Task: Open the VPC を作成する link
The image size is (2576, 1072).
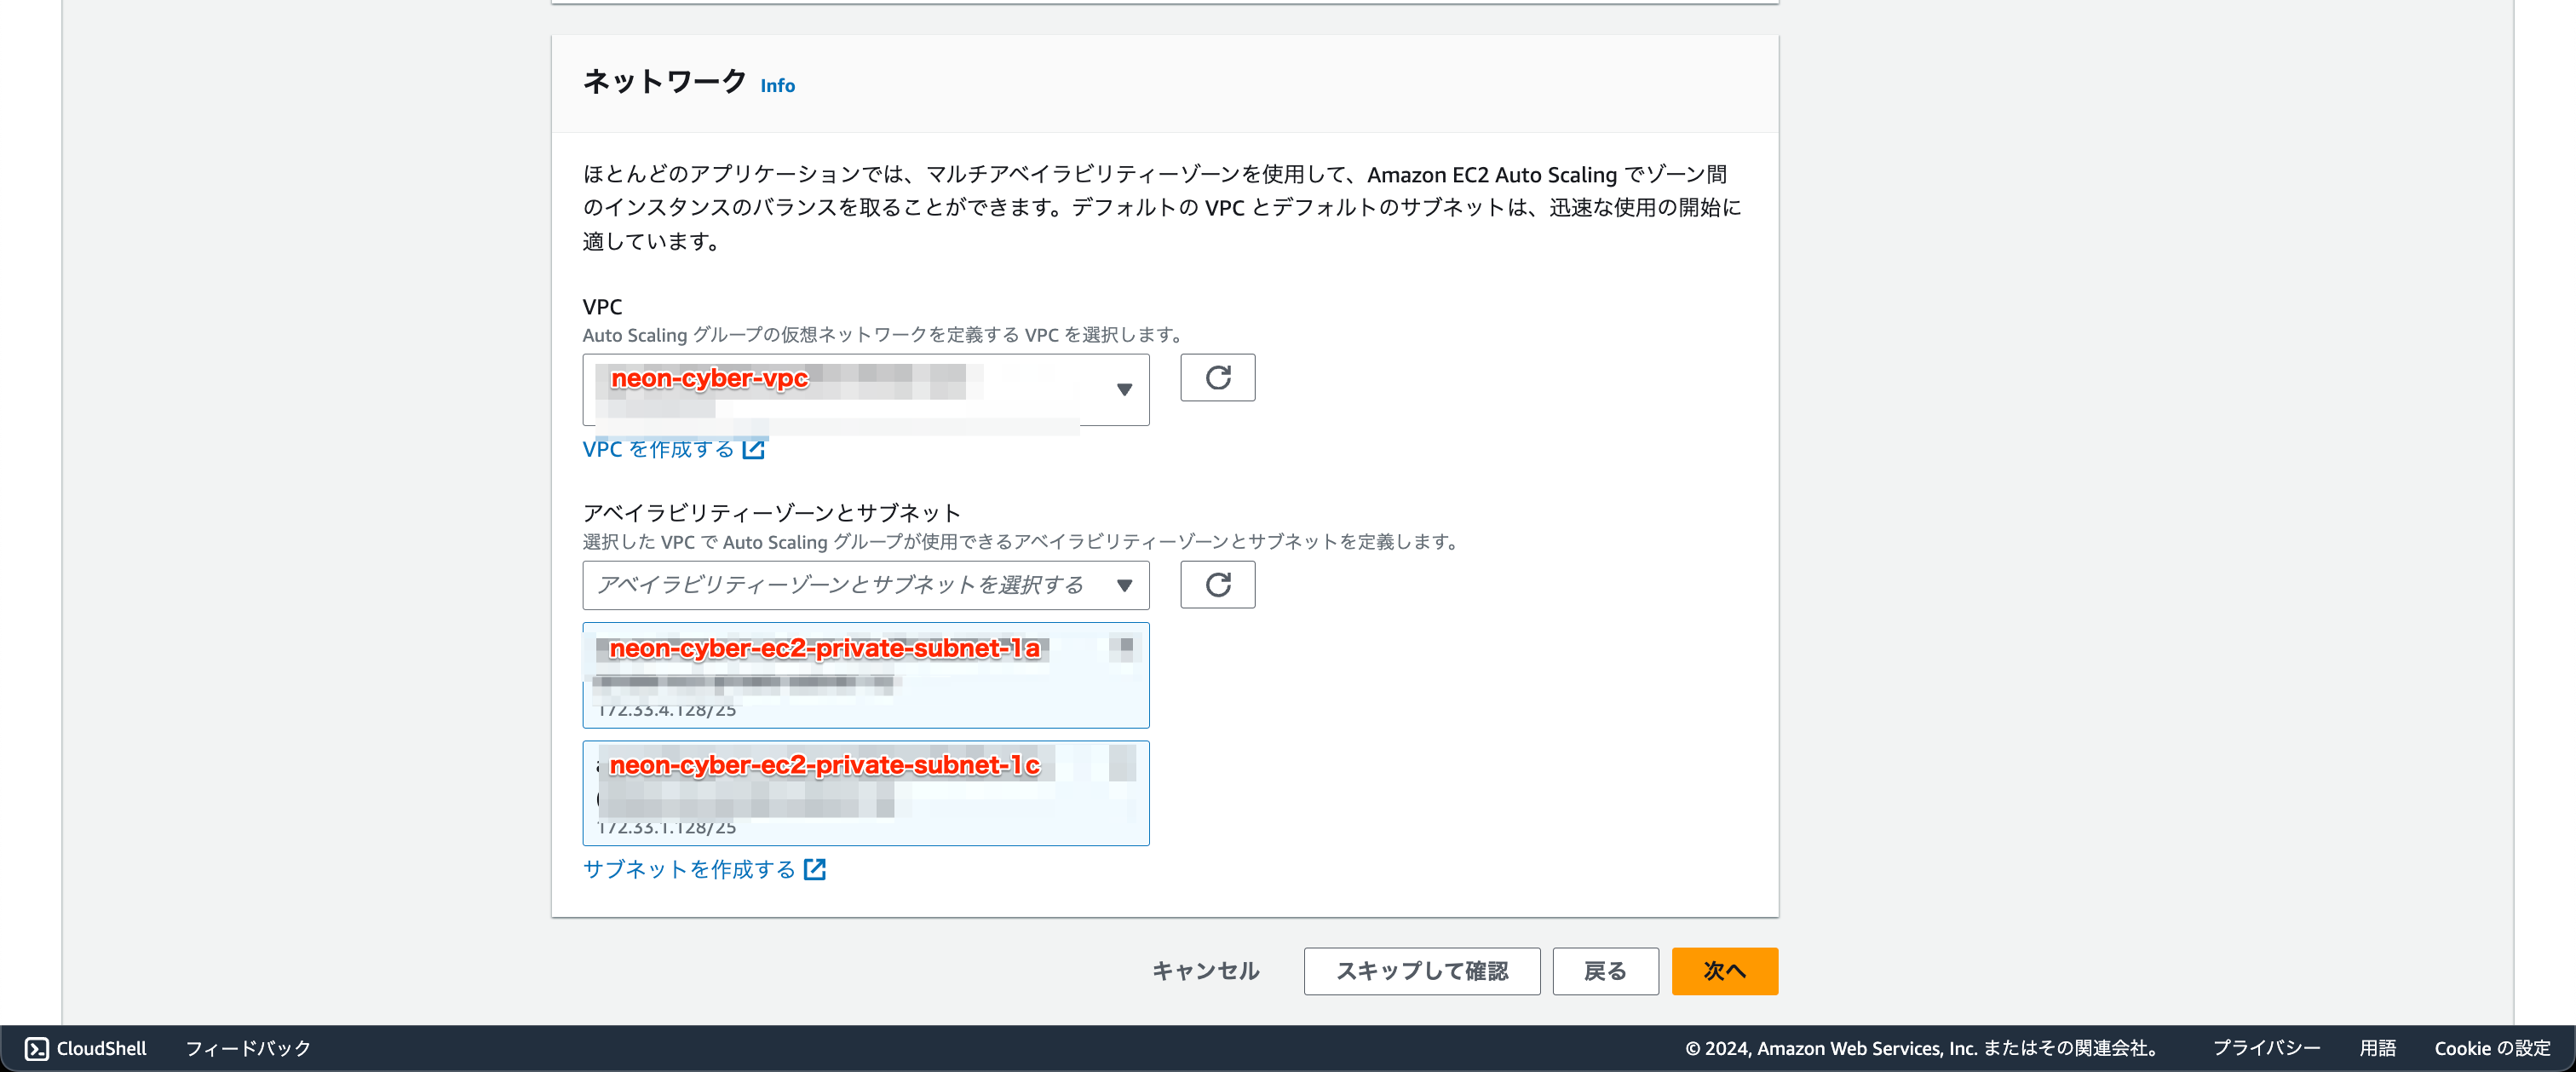Action: (660, 449)
